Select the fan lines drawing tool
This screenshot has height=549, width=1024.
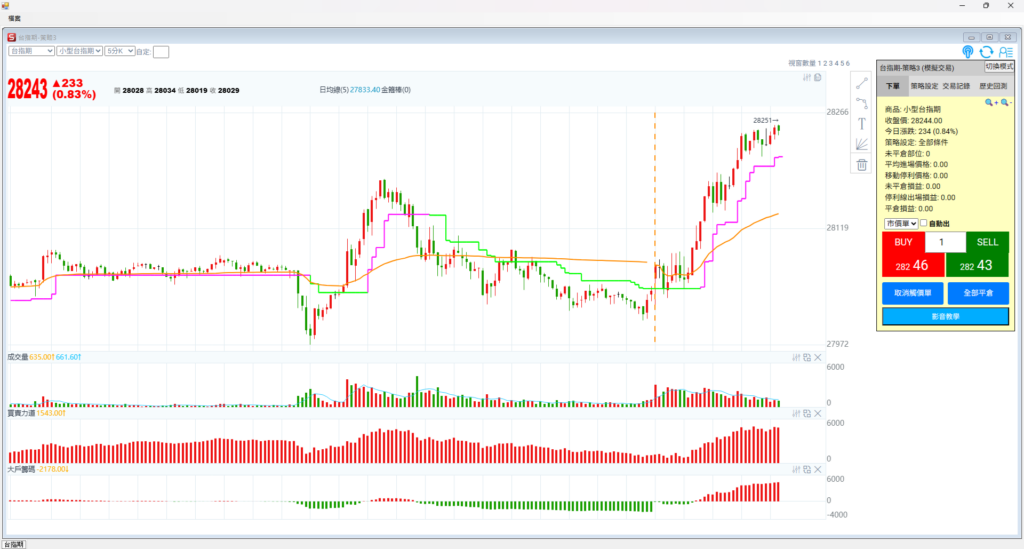862,144
